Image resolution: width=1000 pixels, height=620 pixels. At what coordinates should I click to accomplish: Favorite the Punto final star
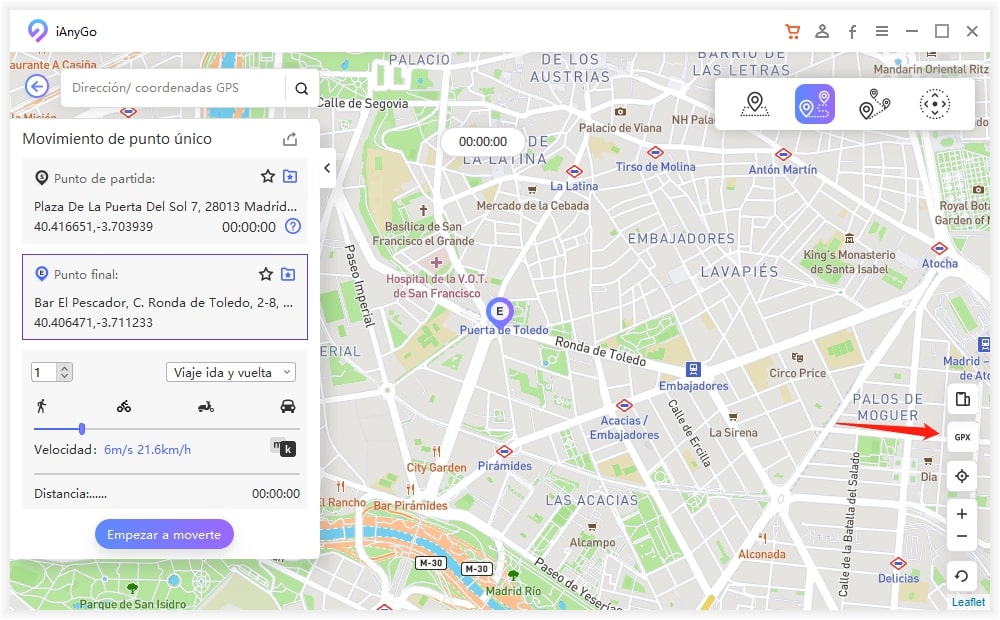click(x=266, y=274)
